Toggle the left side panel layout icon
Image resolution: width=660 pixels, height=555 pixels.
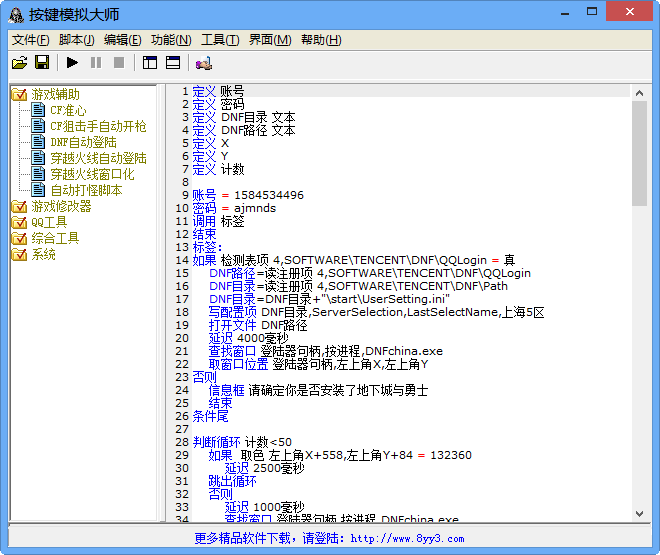tap(149, 63)
